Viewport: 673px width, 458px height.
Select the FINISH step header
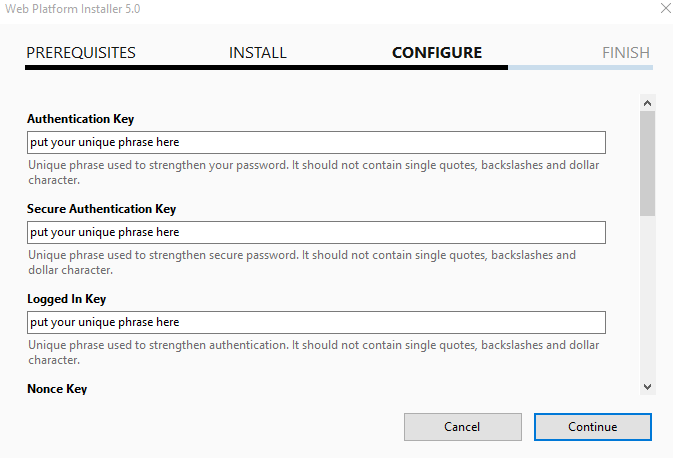click(626, 53)
